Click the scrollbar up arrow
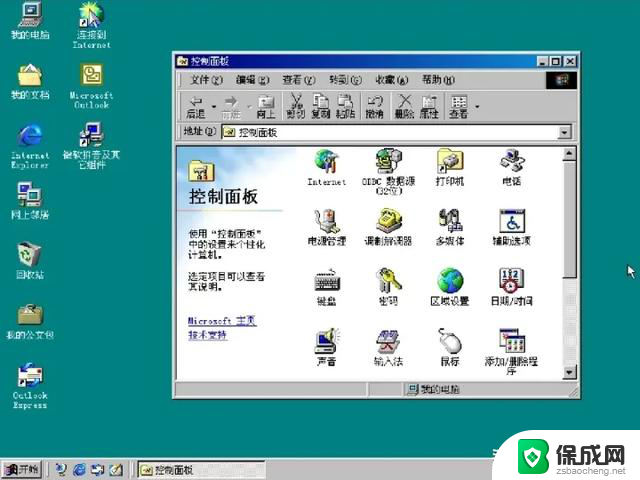 [569, 154]
